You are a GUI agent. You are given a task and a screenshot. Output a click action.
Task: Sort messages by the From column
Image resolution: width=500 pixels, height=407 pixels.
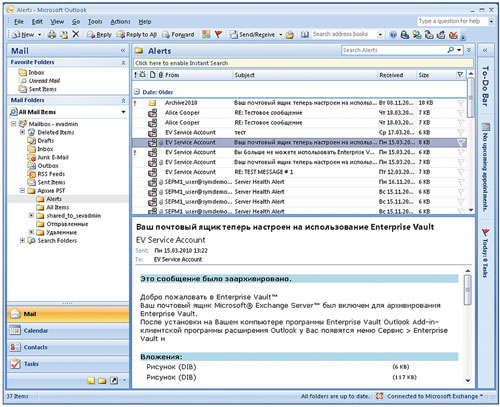(198, 75)
